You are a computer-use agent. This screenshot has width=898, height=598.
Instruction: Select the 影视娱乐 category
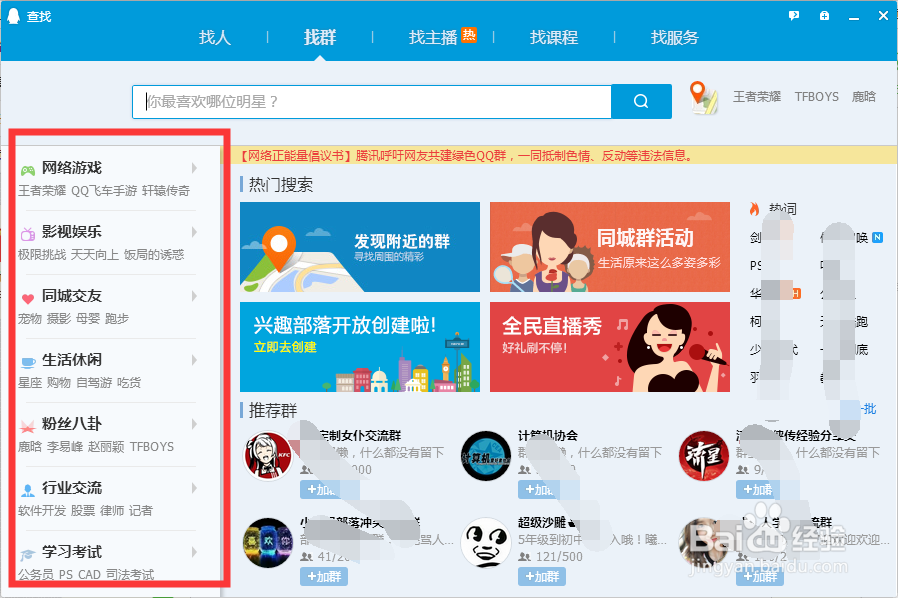(x=72, y=231)
